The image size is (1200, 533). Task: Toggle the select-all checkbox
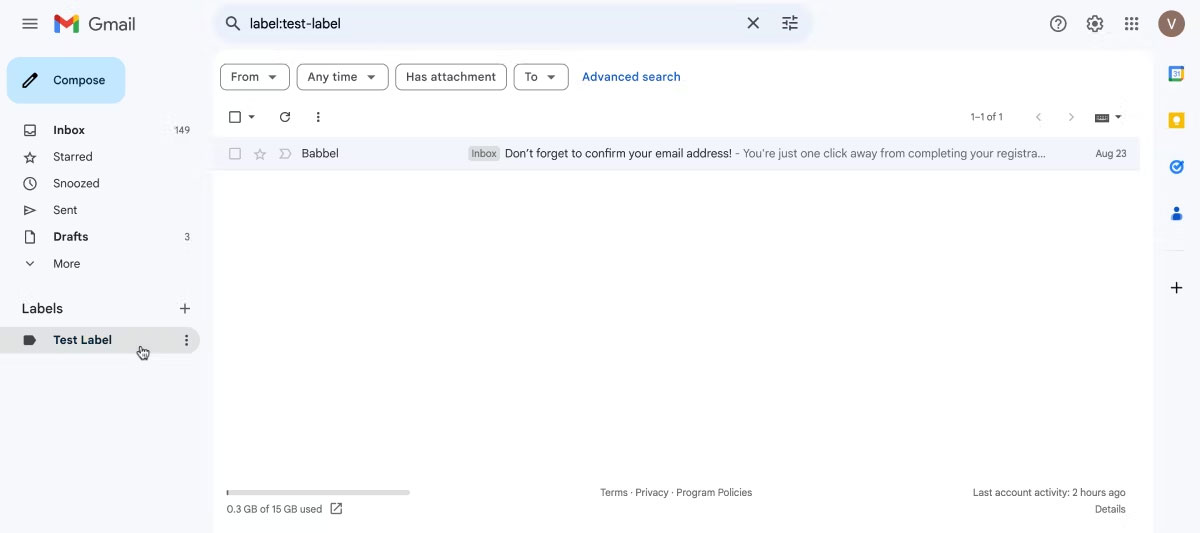point(235,117)
